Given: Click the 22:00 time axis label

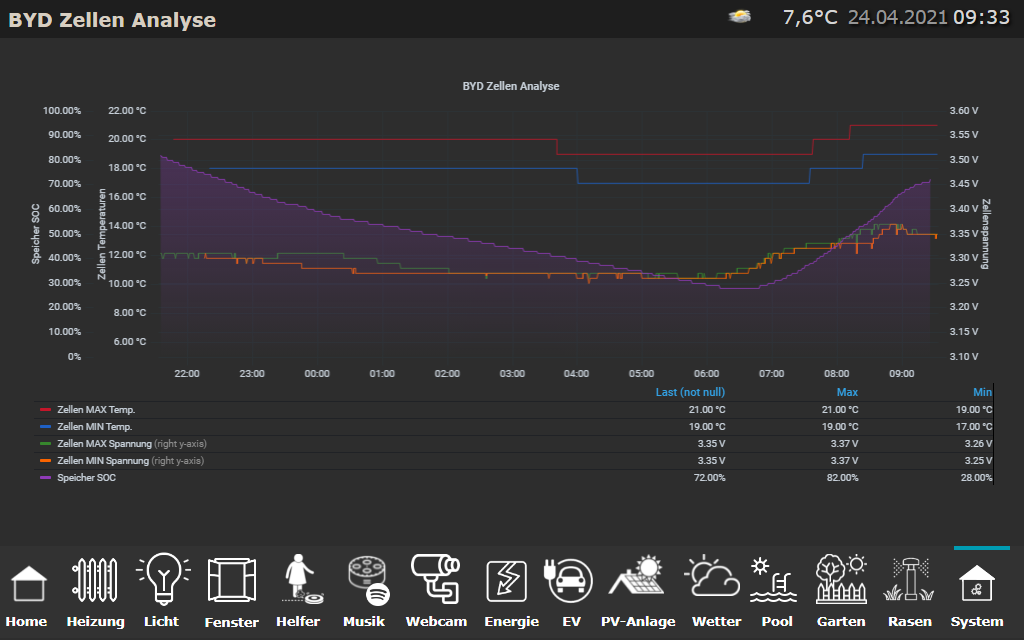Looking at the screenshot, I should [187, 374].
